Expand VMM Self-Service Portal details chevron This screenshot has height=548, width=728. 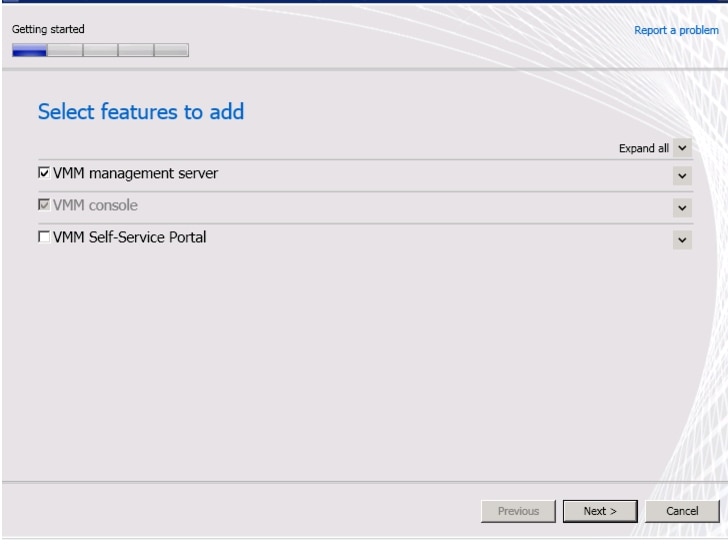point(682,240)
